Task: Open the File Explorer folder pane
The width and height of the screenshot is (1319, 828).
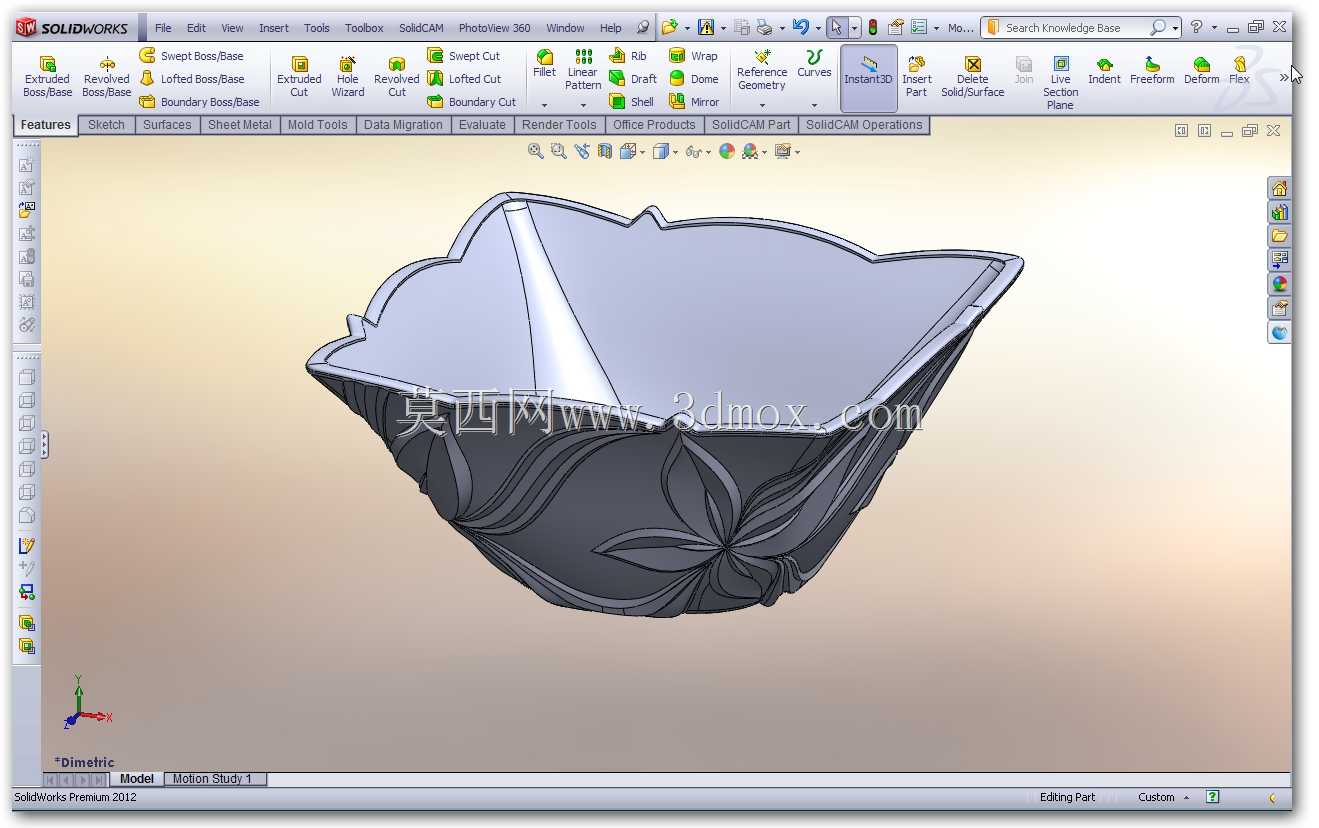Action: (x=1279, y=236)
